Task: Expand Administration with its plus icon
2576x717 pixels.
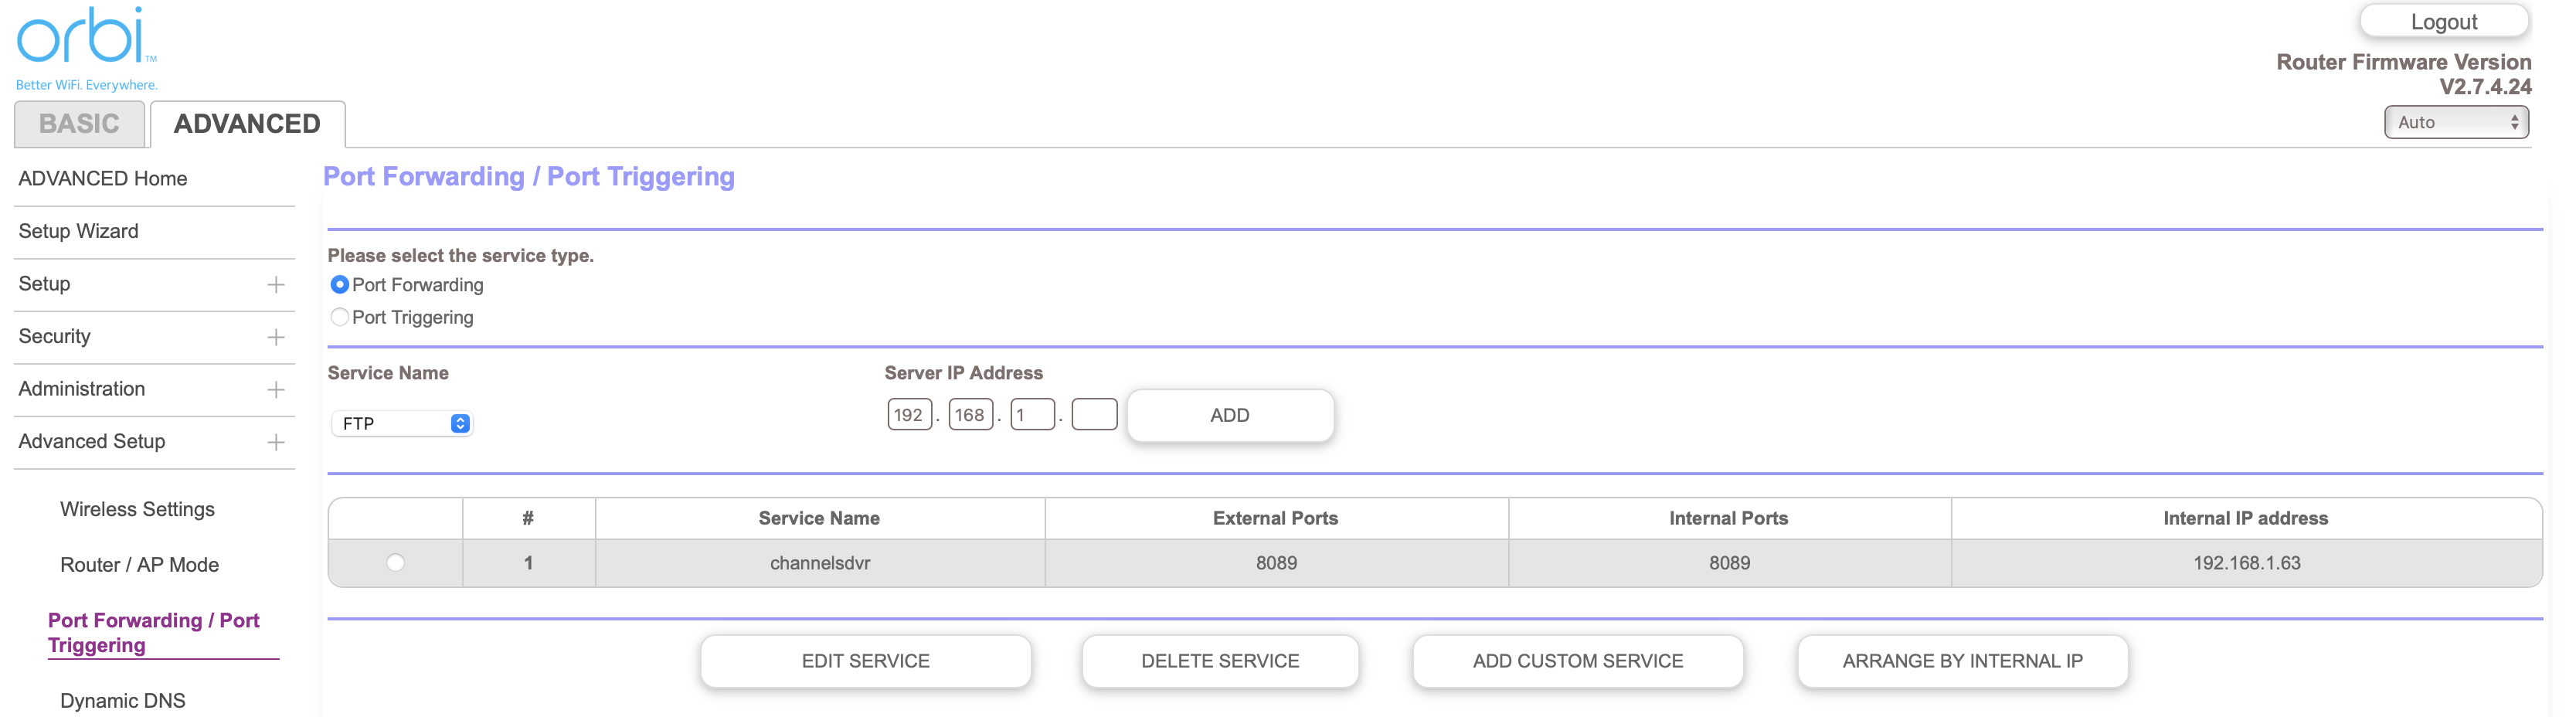Action: [x=276, y=390]
